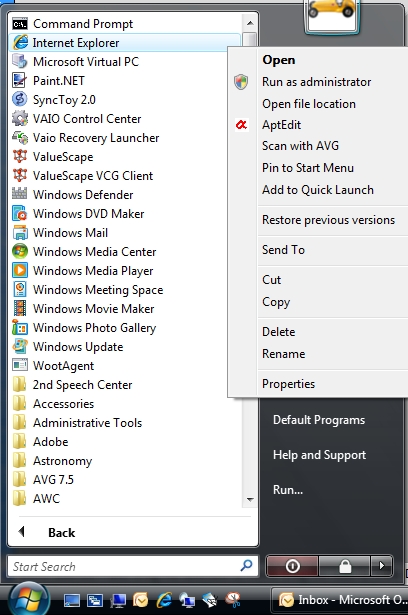408x615 pixels.
Task: Open the shutdown options arrow menu
Action: [381, 566]
